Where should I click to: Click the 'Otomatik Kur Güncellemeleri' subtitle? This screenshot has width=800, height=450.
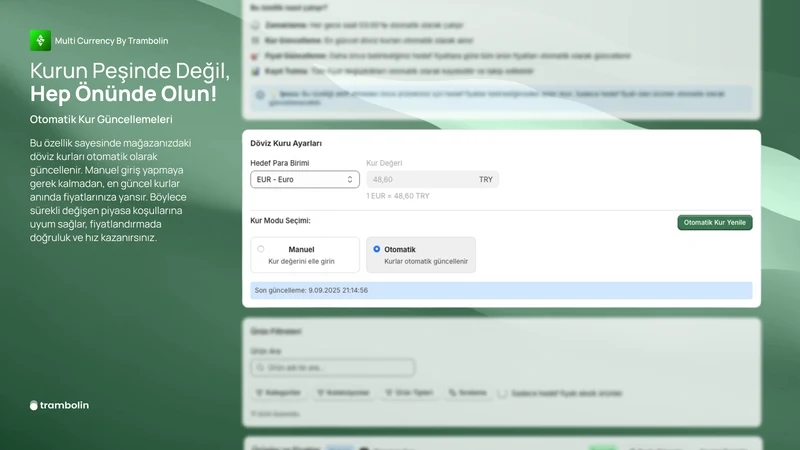click(101, 119)
